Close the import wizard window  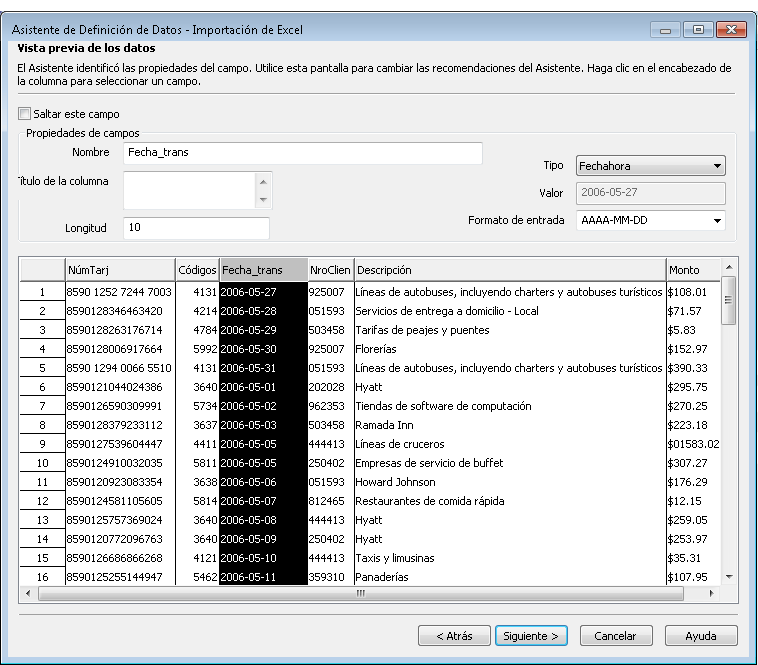point(732,30)
